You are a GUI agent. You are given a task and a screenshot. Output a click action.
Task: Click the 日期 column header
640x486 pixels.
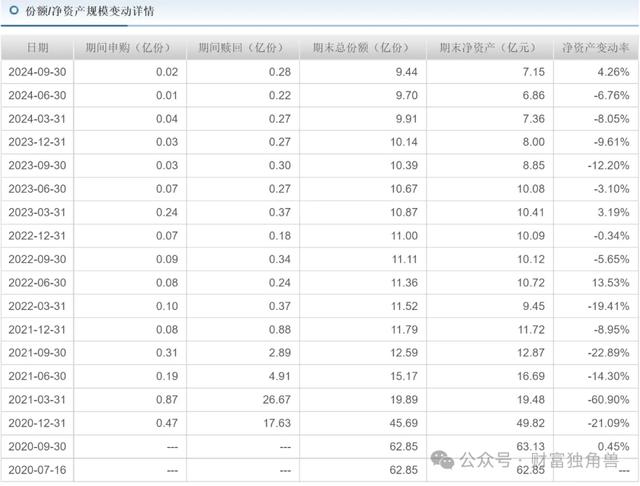(38, 48)
